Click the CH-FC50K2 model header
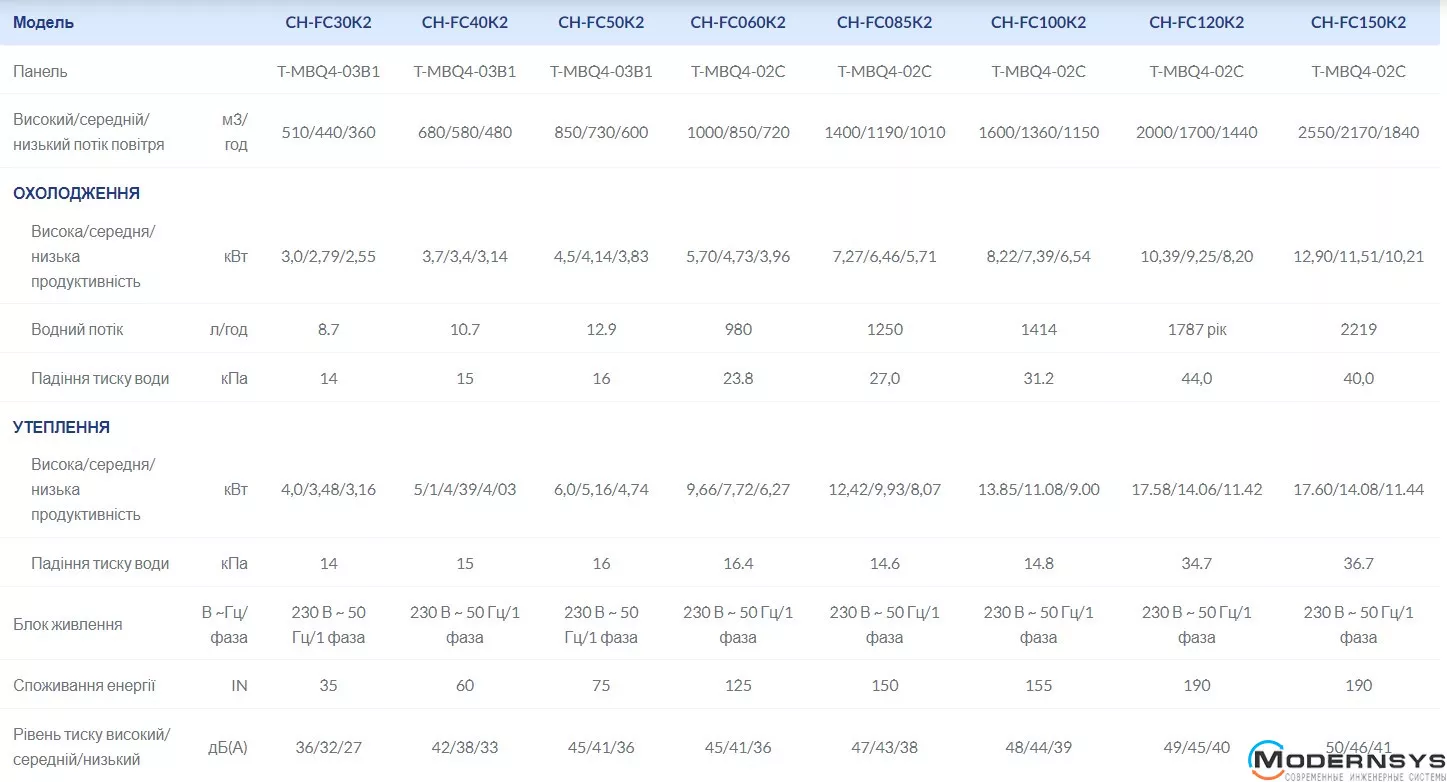1447x782 pixels. pos(601,22)
